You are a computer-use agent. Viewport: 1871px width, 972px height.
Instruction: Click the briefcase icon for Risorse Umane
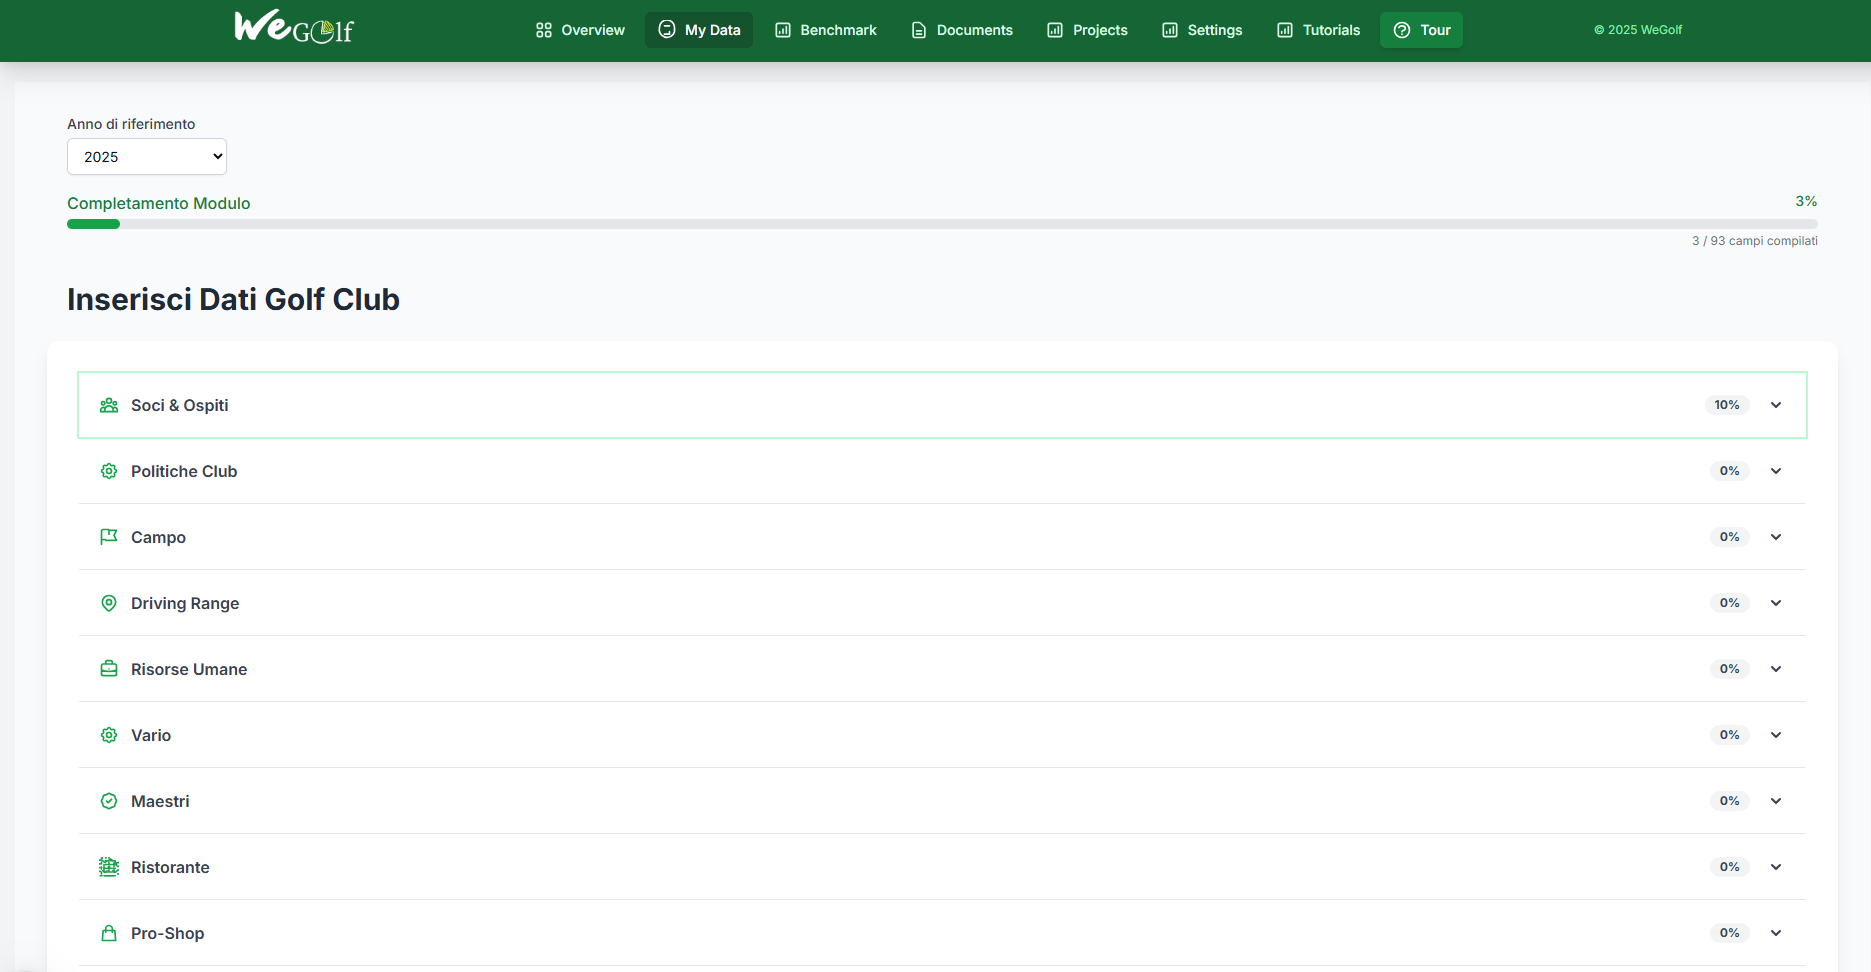(109, 669)
